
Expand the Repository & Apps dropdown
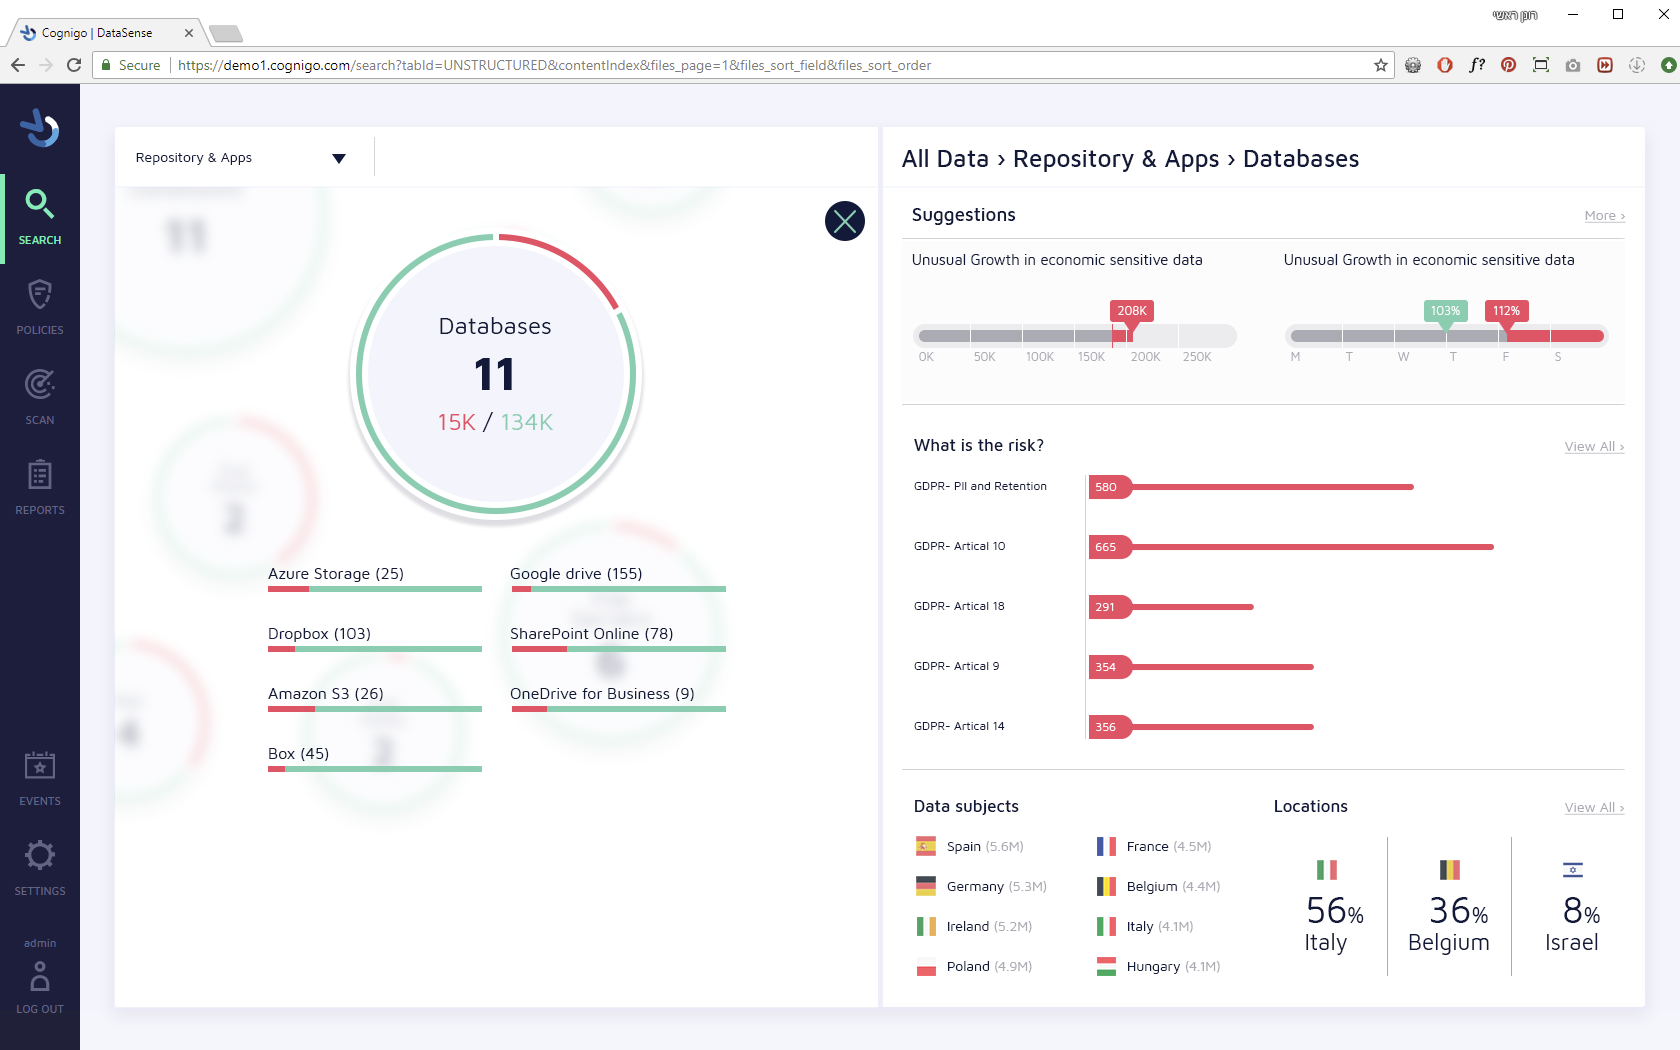point(339,158)
